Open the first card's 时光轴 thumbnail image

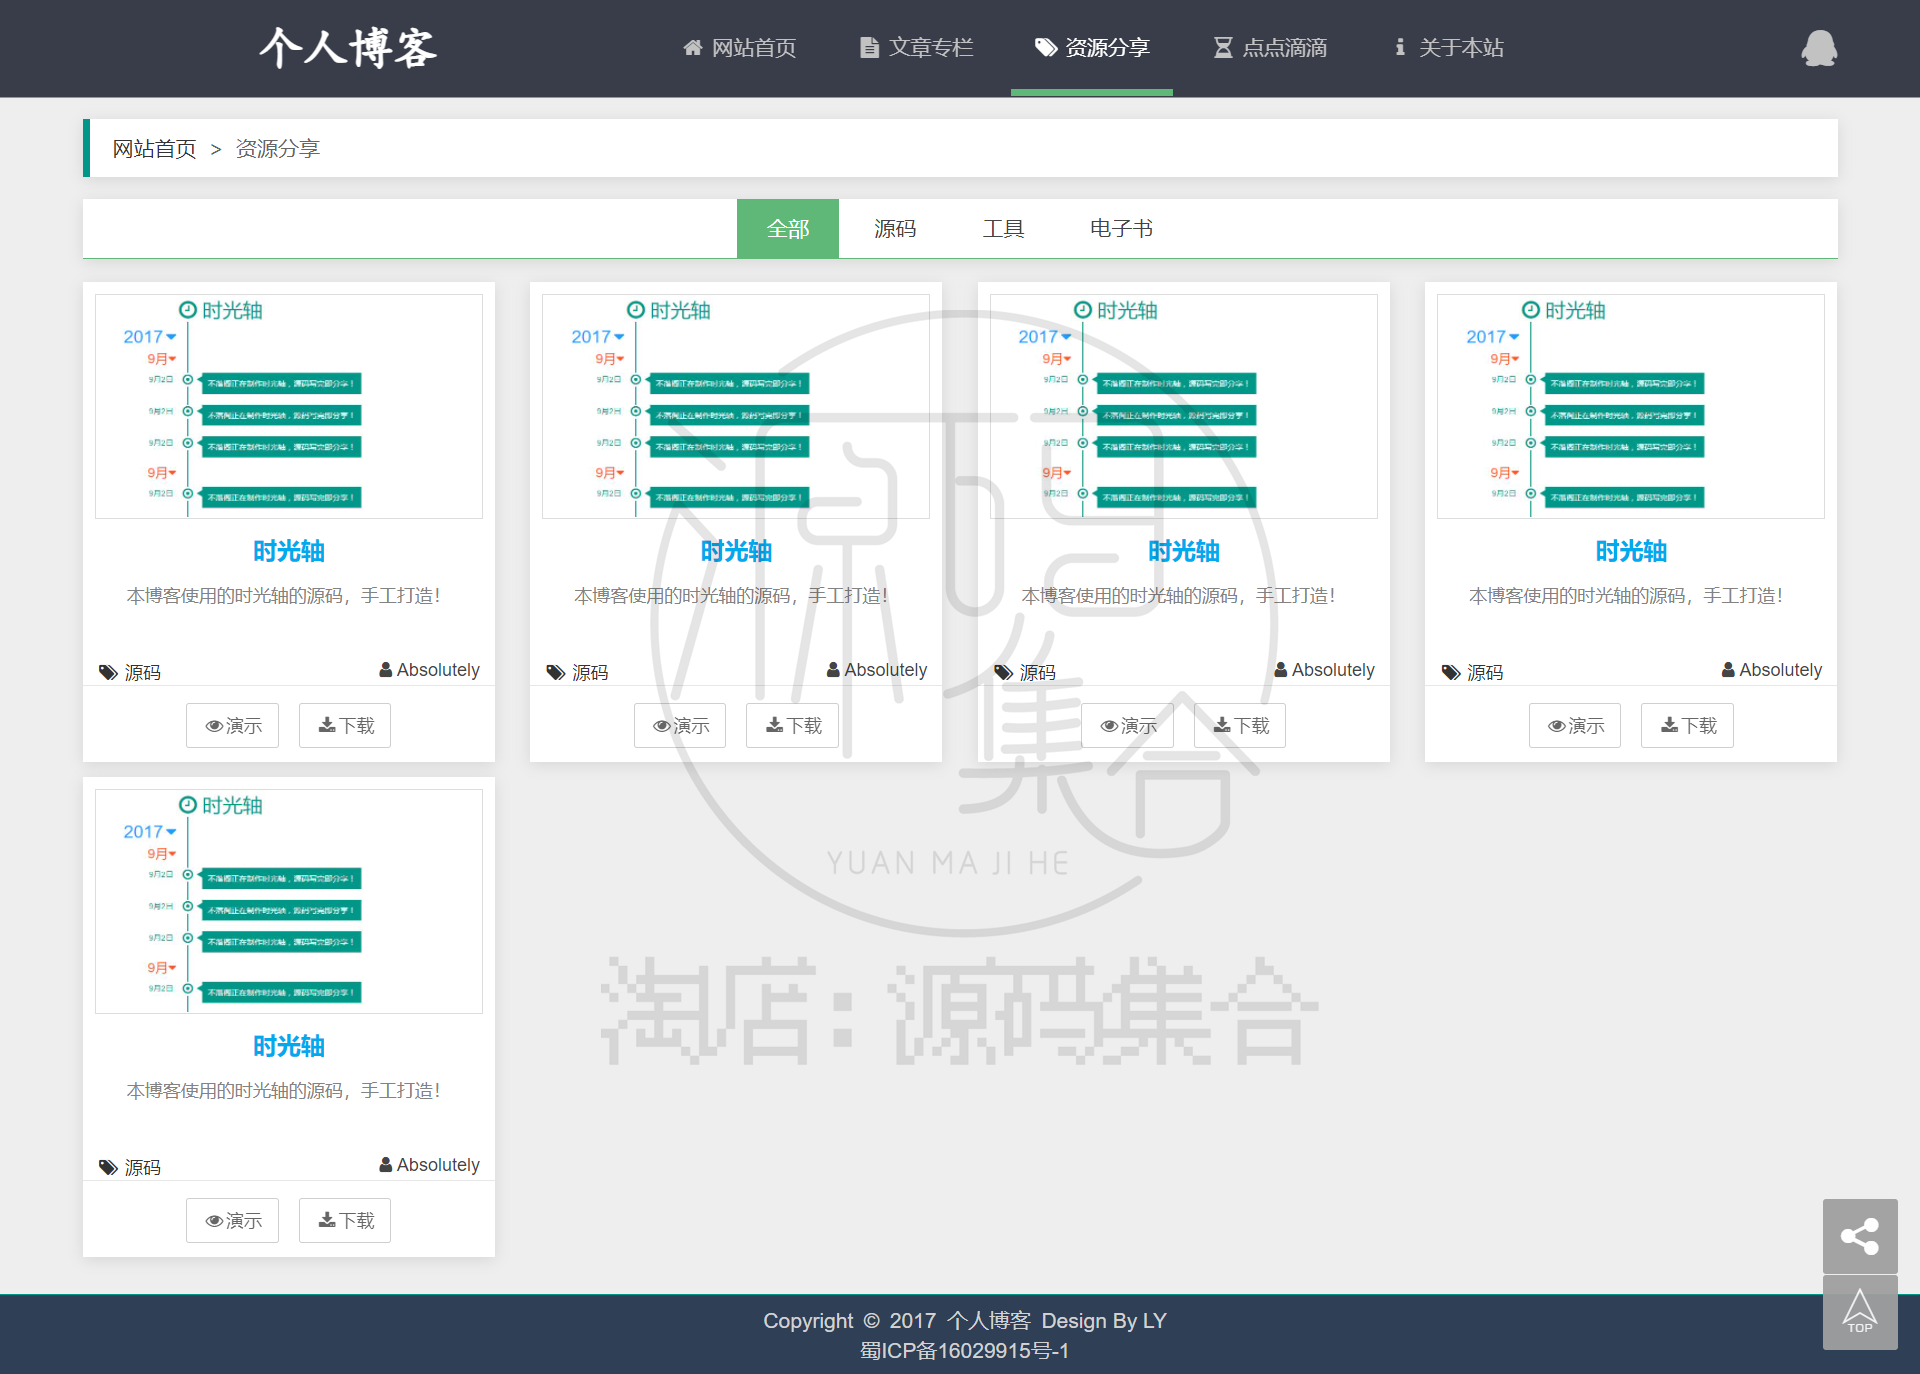(x=289, y=406)
